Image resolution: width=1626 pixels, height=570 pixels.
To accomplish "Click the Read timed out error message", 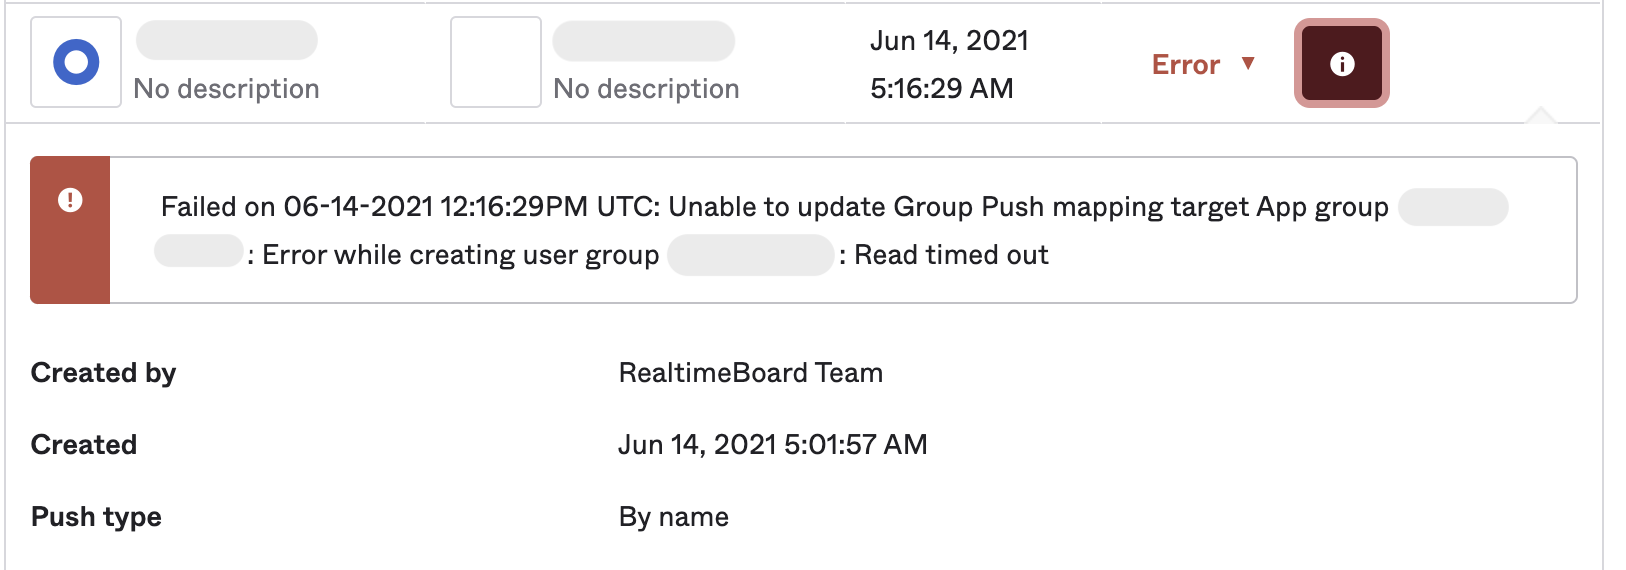I will [951, 255].
